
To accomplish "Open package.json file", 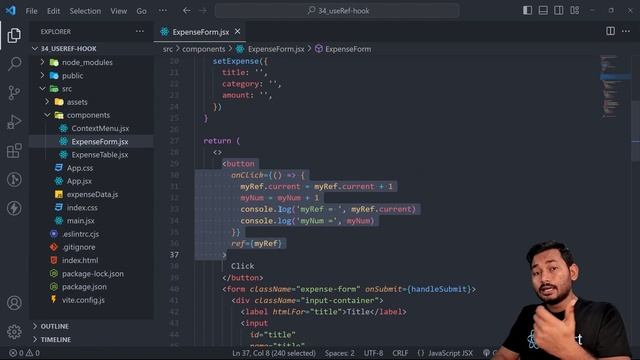I will tap(84, 287).
